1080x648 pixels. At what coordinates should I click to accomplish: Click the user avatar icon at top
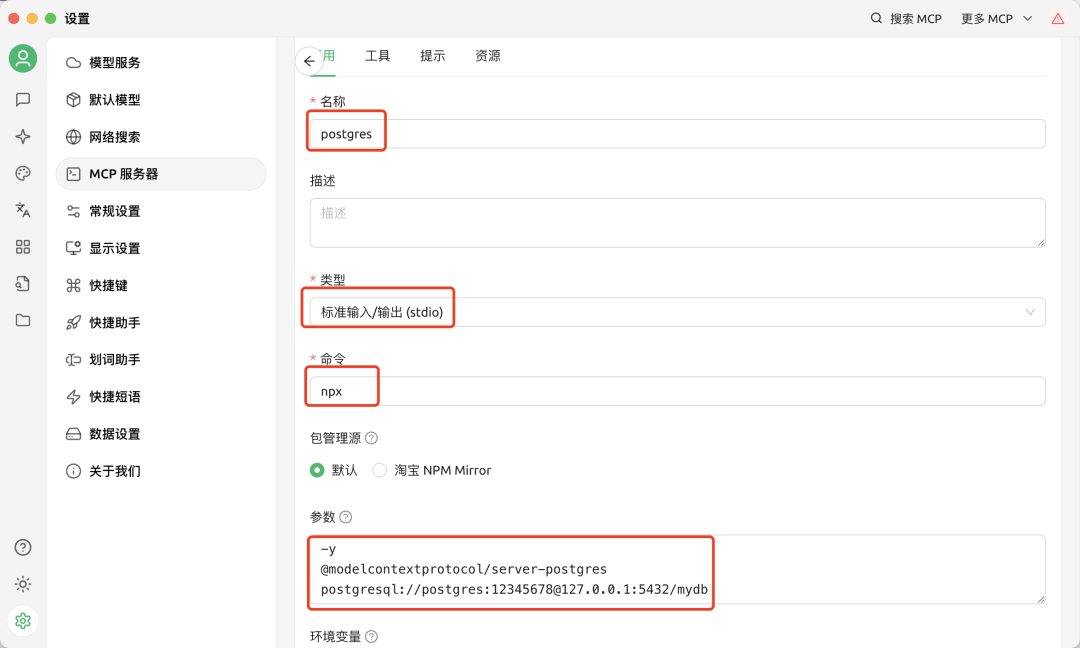(x=22, y=58)
